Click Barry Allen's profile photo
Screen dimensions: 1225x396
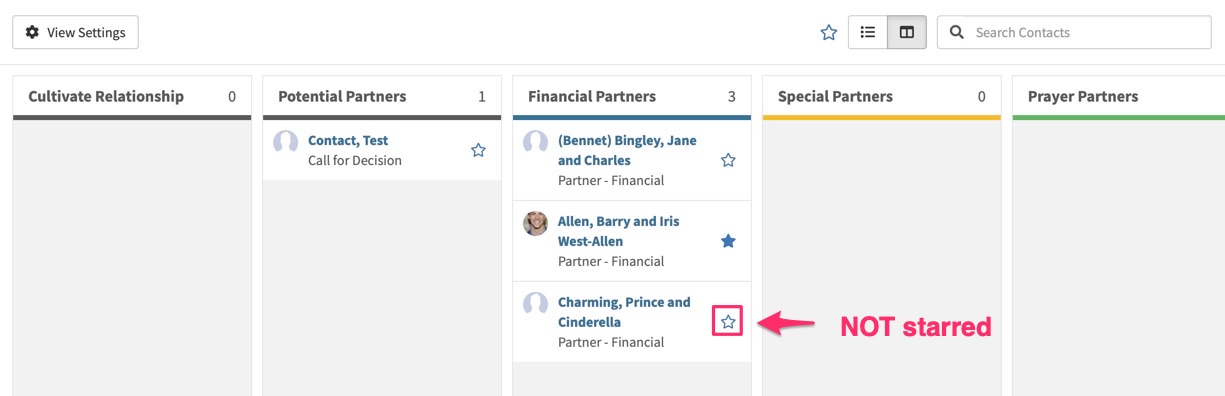point(535,223)
